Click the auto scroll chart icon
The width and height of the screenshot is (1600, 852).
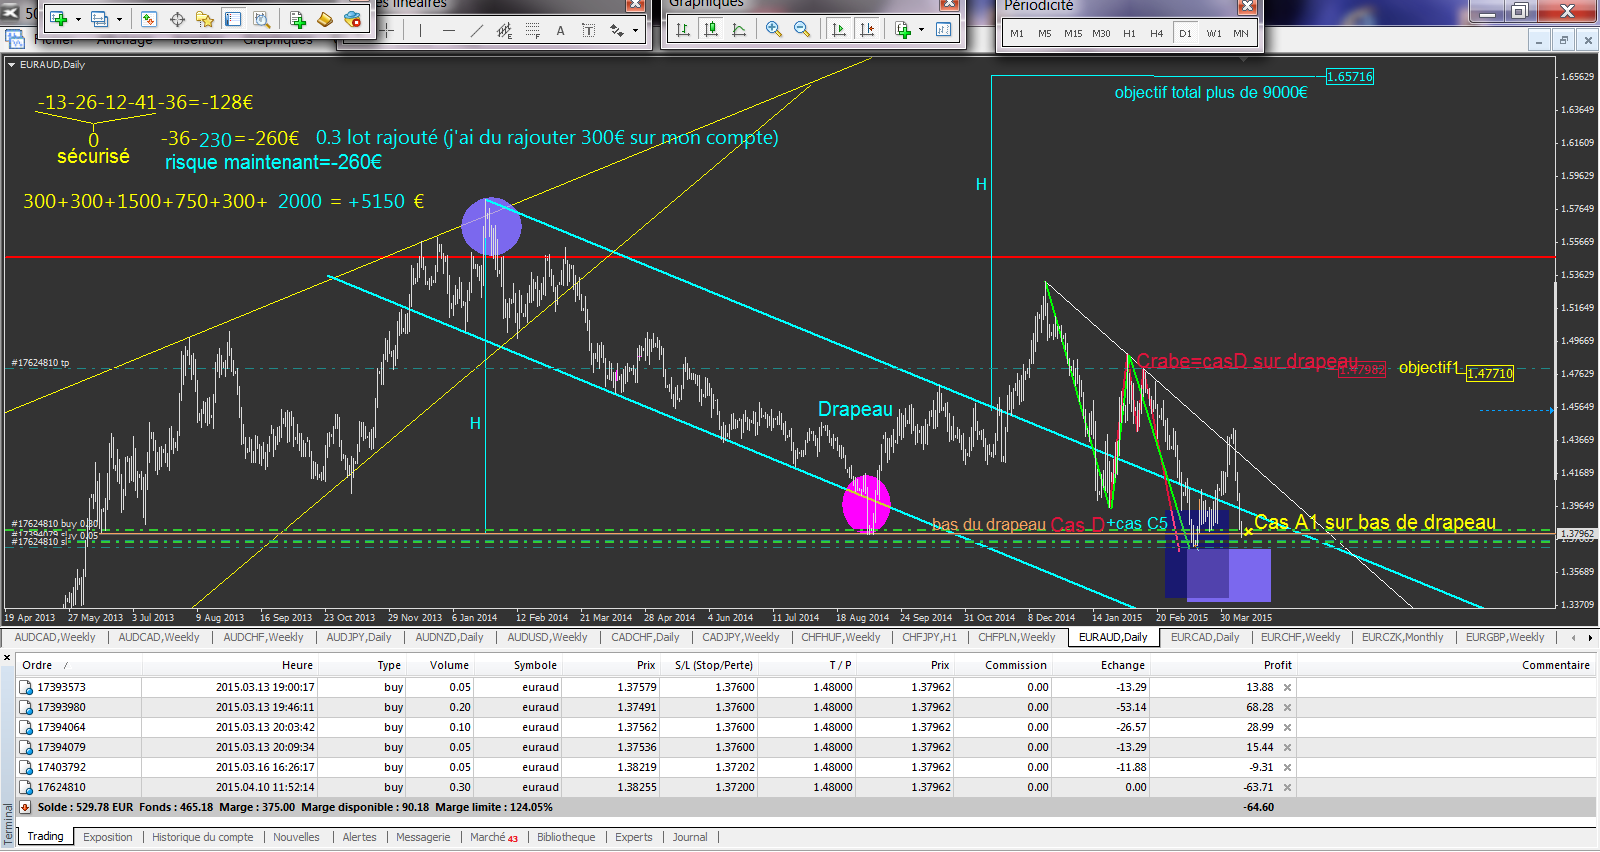838,29
